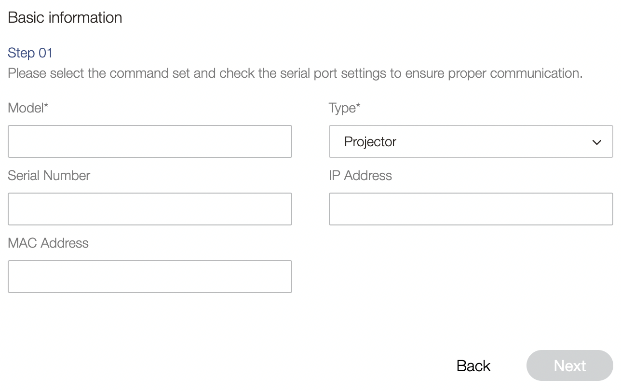Click the Type* field label
This screenshot has width=621, height=391.
tap(344, 108)
